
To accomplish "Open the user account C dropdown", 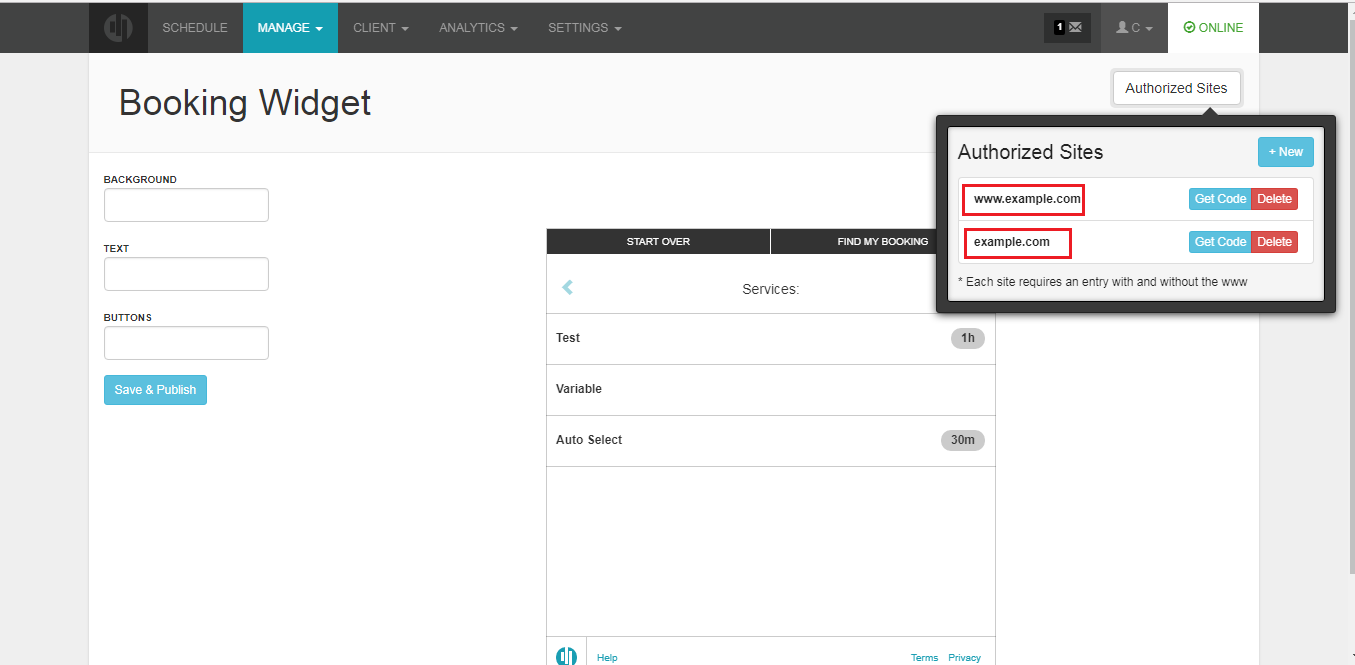I will pos(1134,28).
